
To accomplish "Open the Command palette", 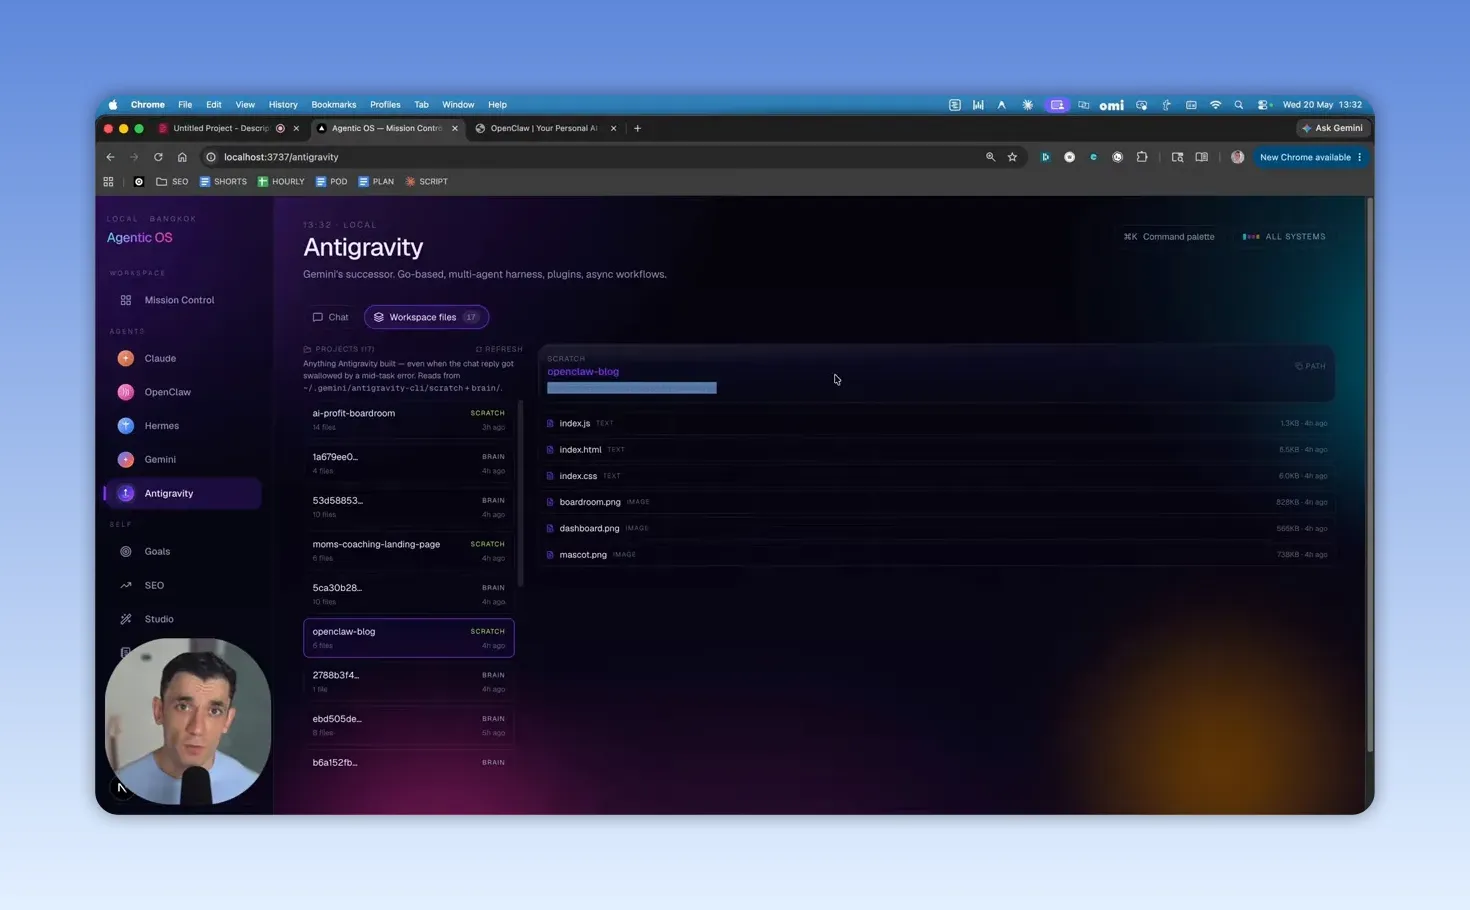I will click(x=1169, y=237).
